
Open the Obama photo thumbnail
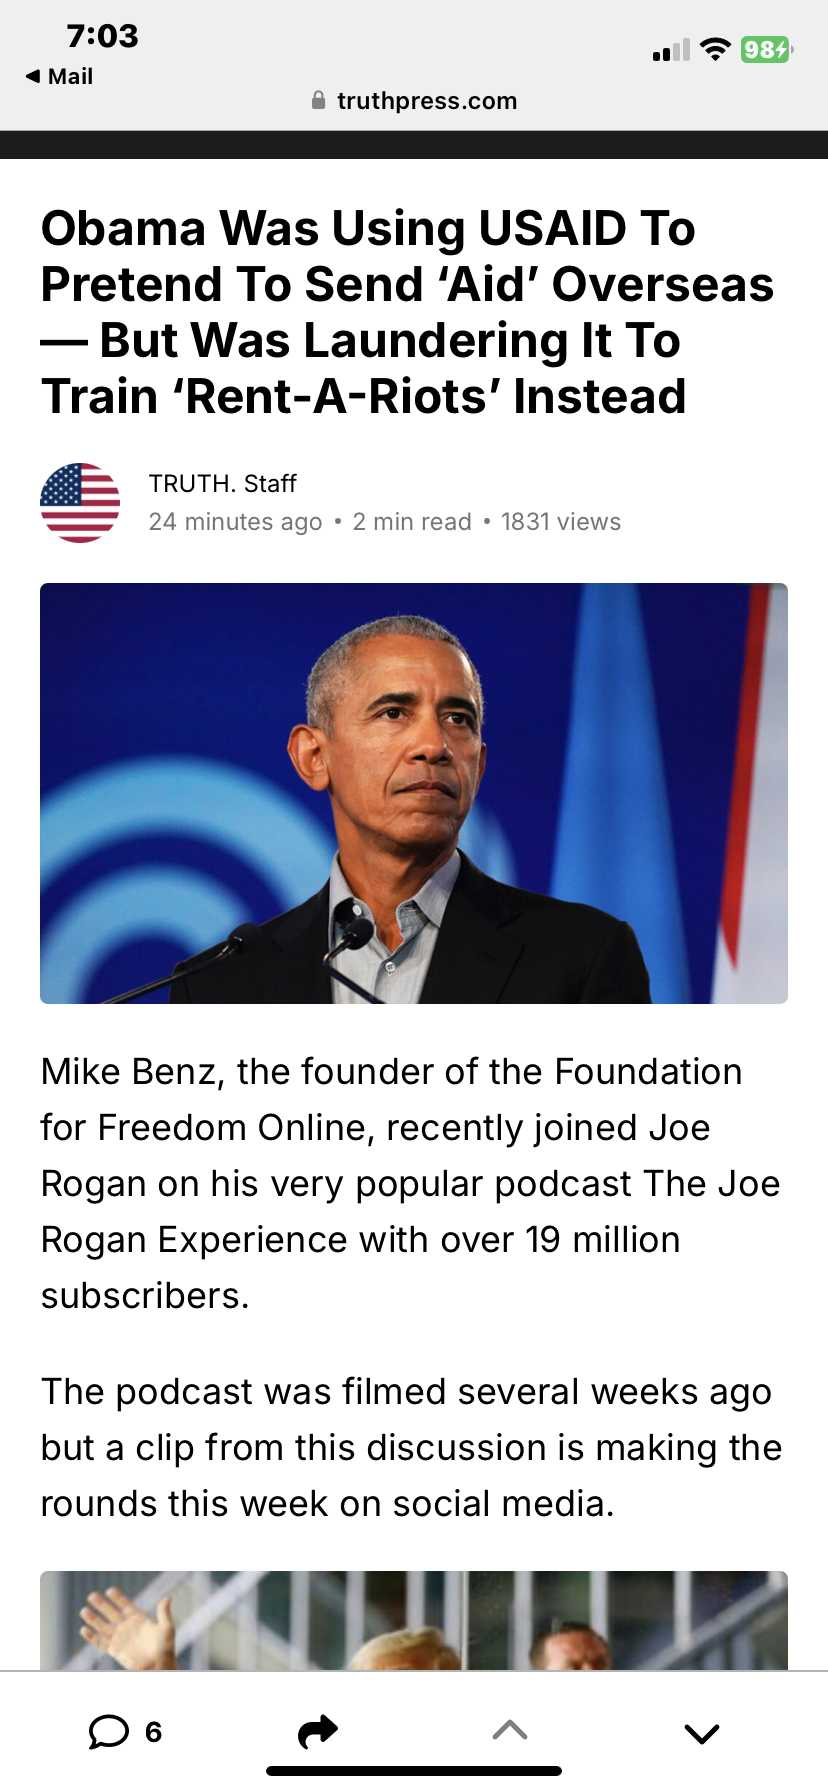[x=414, y=793]
